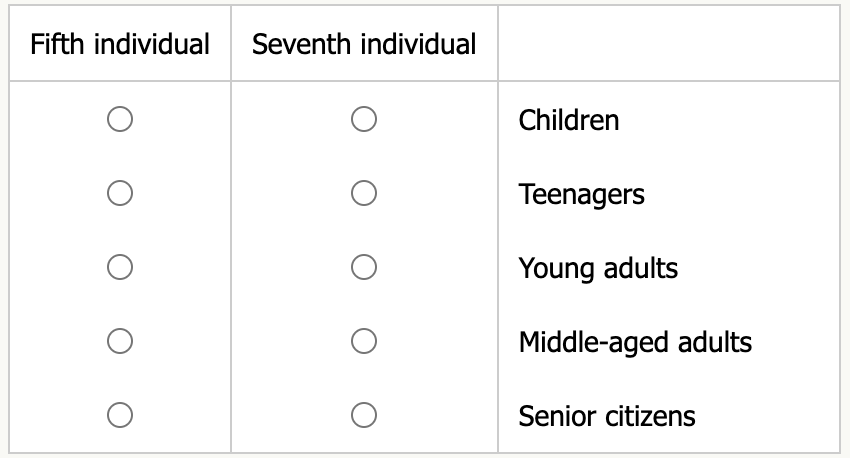Select Teenagers for Seventh individual

pos(364,194)
